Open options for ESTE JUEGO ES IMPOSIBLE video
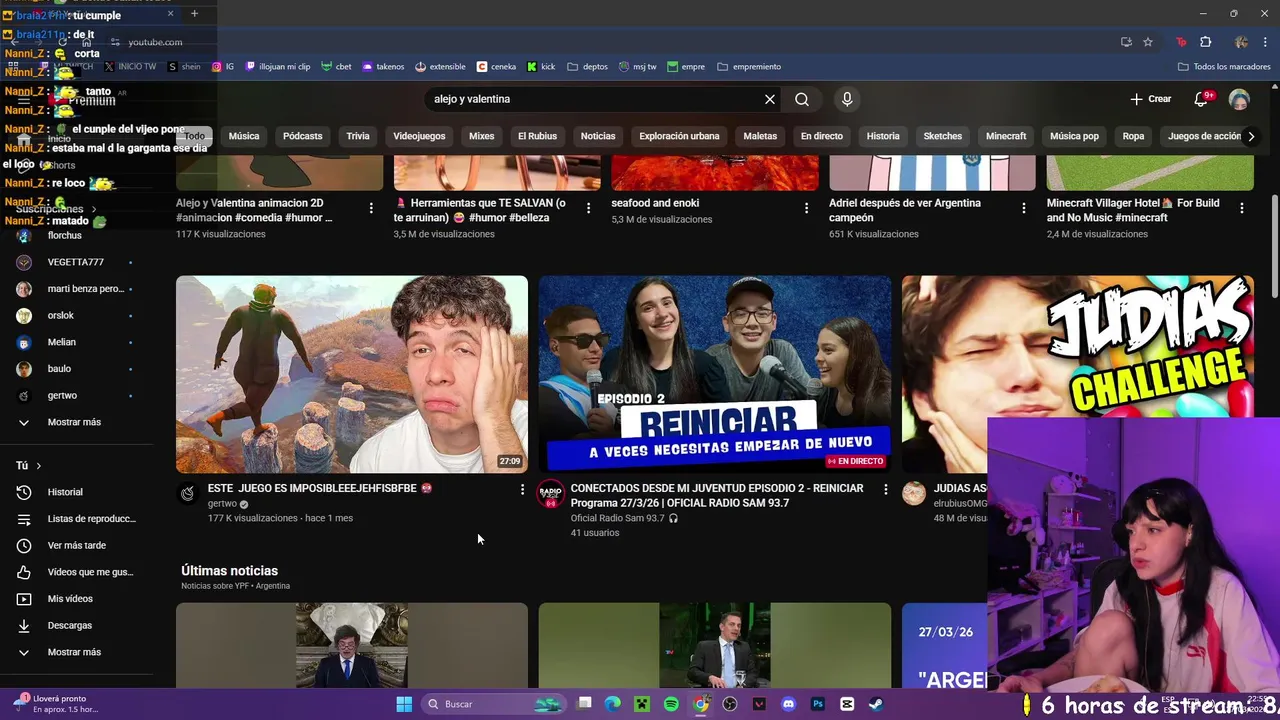The height and width of the screenshot is (720, 1280). tap(522, 489)
